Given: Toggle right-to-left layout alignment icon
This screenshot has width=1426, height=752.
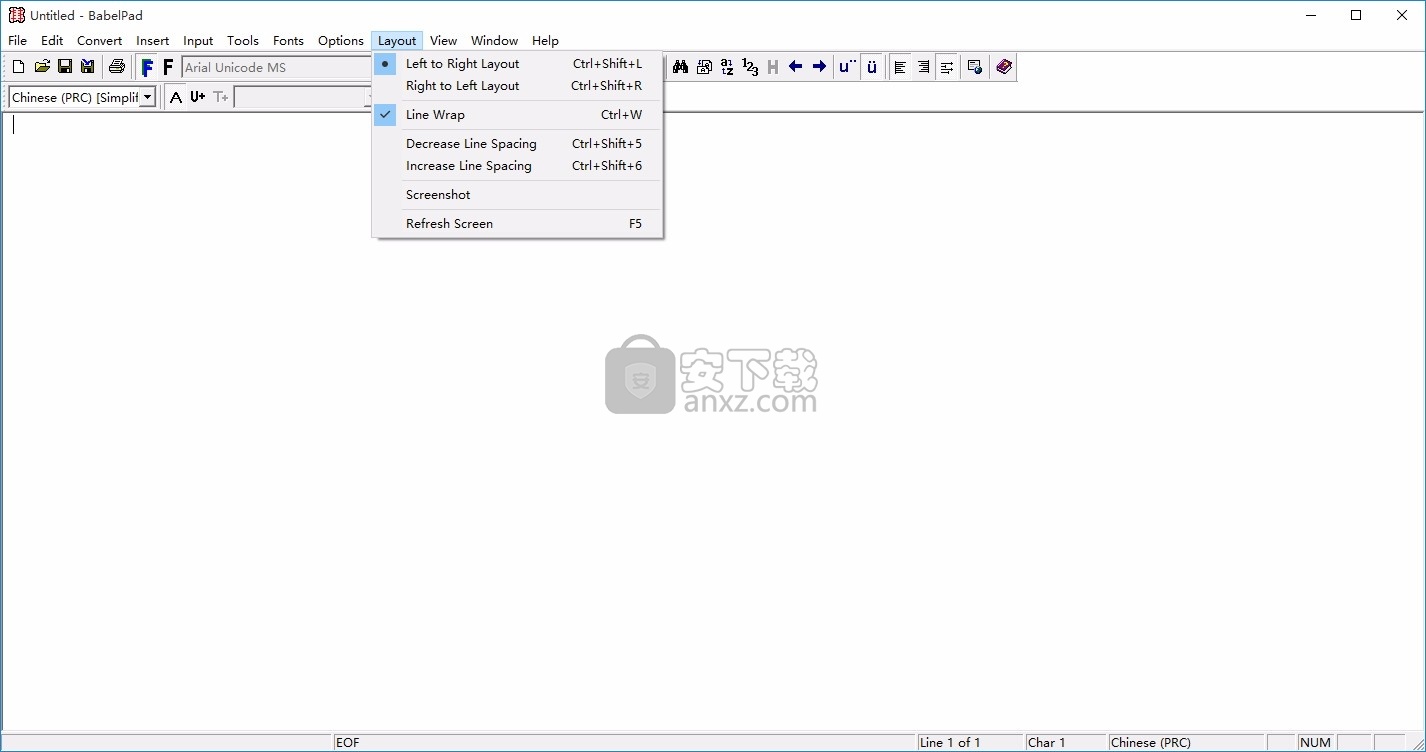Looking at the screenshot, I should [x=923, y=67].
